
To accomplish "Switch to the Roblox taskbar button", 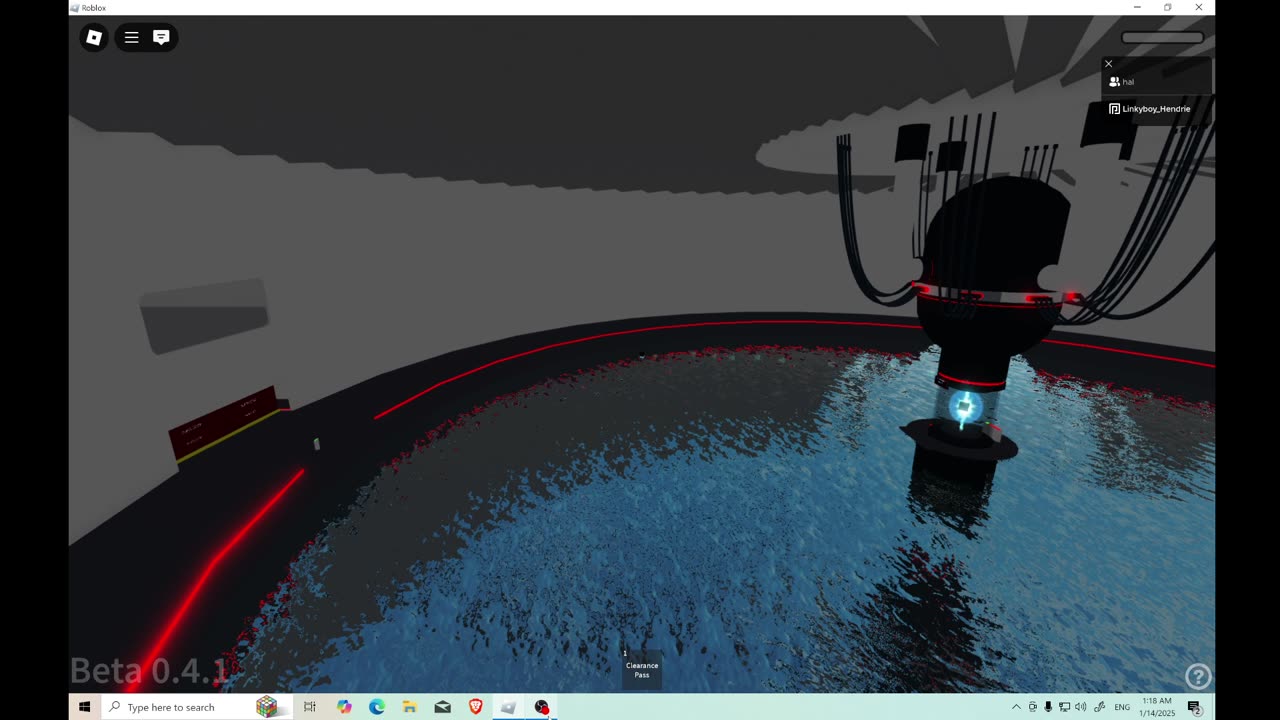I will click(508, 707).
